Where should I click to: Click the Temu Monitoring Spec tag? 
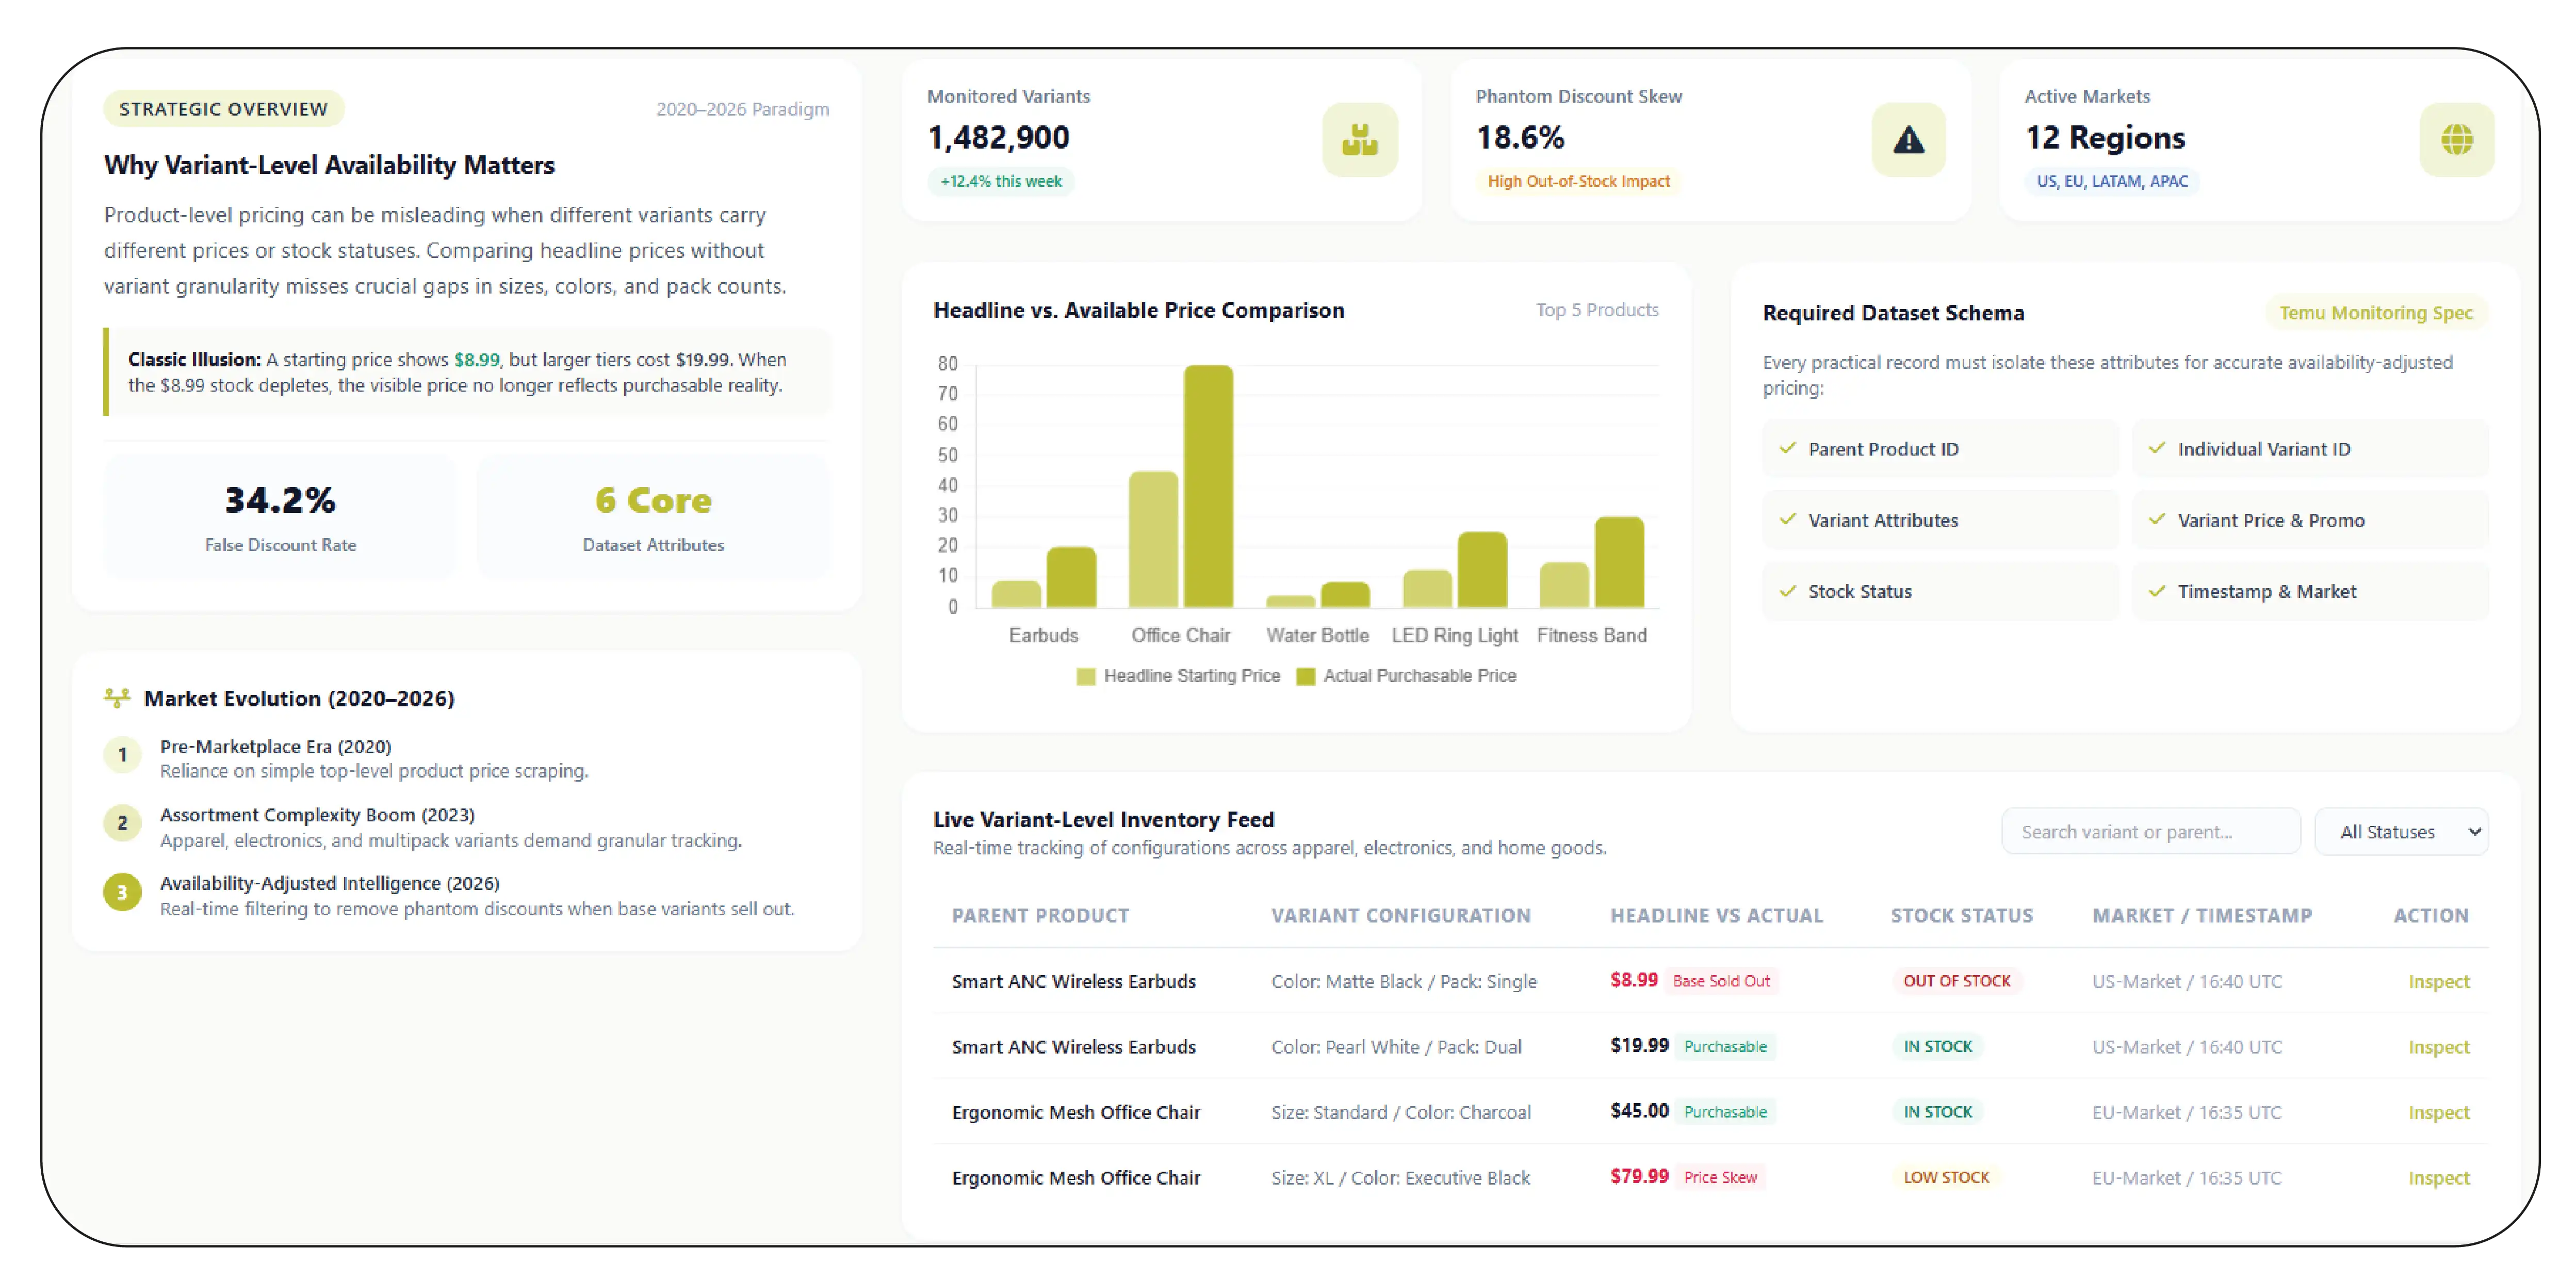(2375, 312)
